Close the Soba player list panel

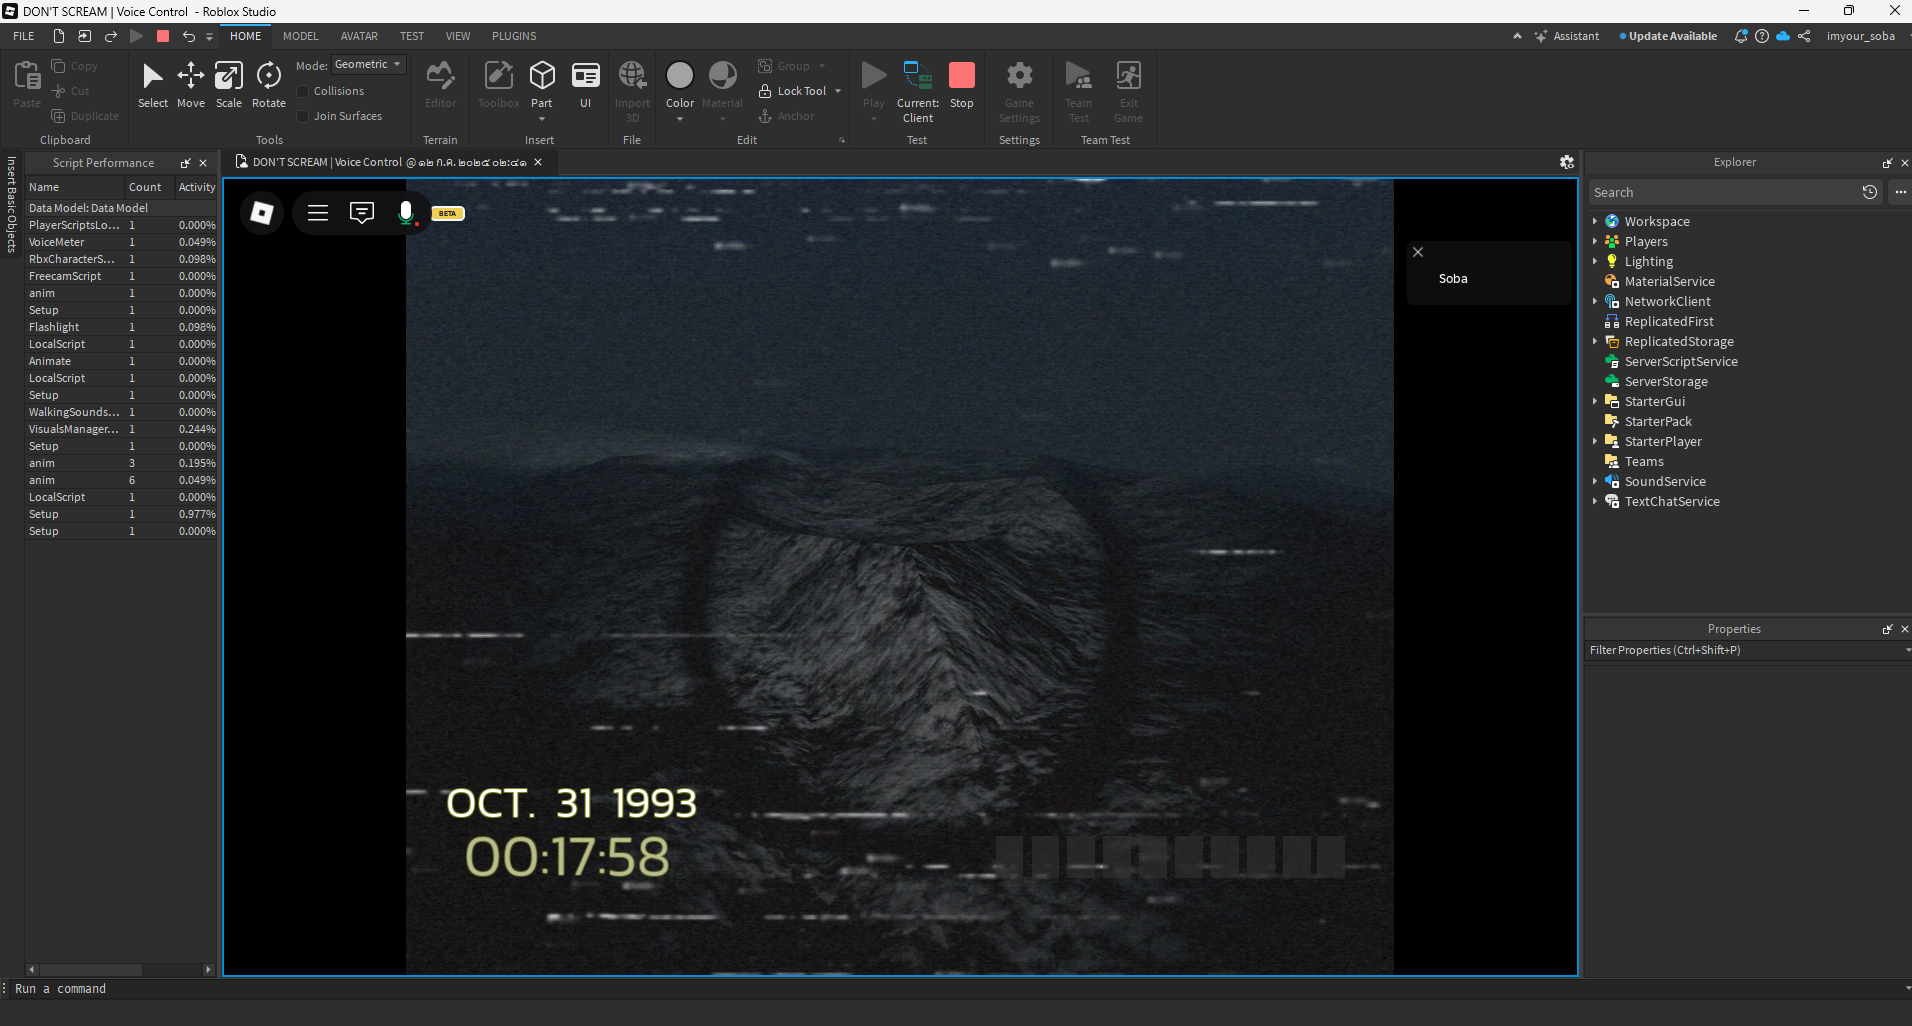click(1418, 252)
